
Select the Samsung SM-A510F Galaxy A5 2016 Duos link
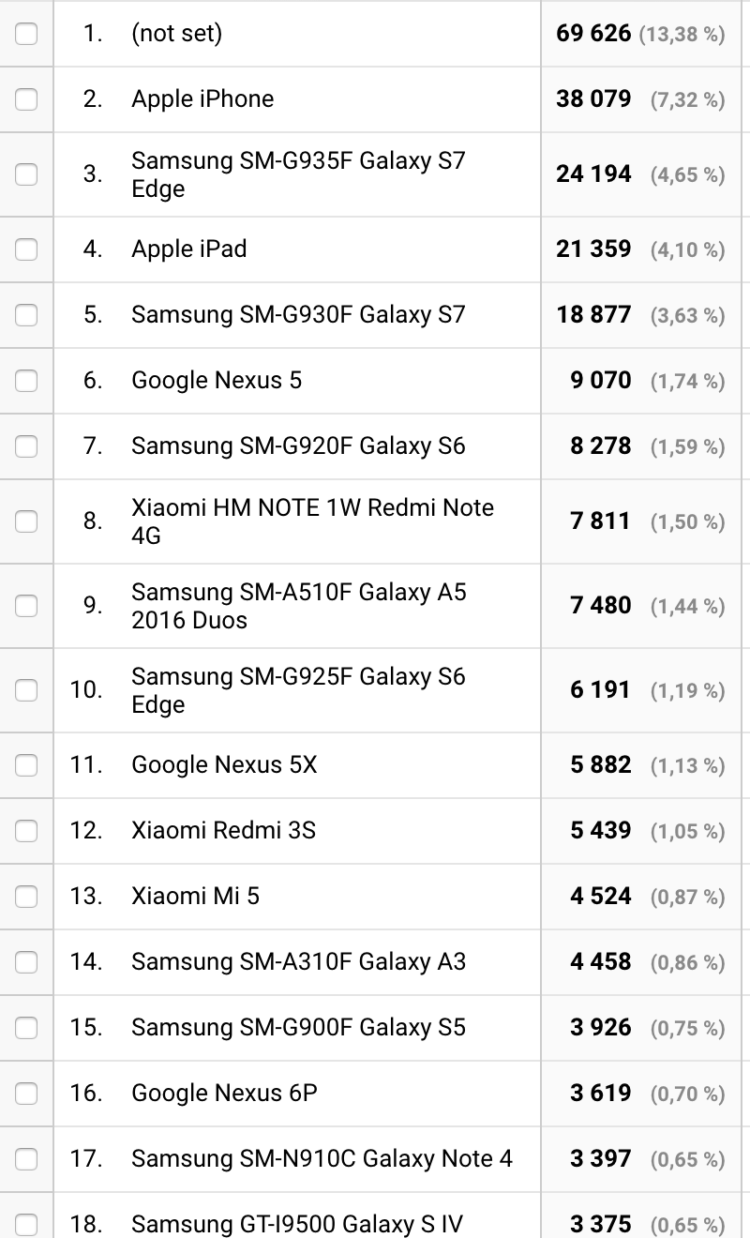(x=298, y=606)
